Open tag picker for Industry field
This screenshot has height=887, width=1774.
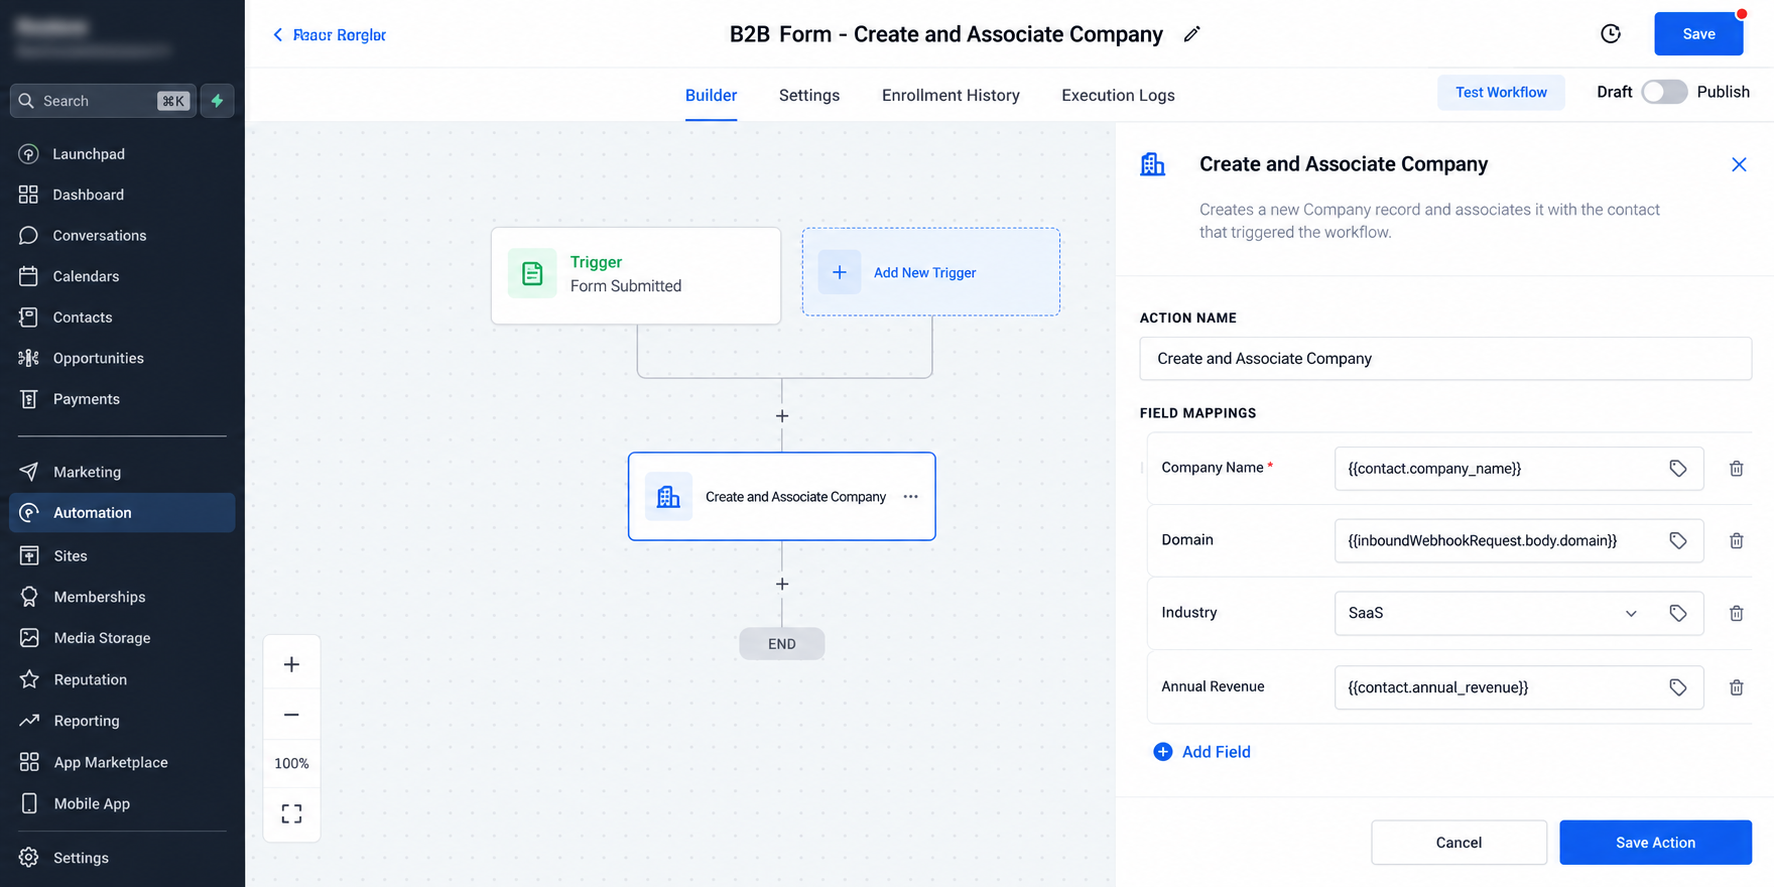click(x=1678, y=613)
